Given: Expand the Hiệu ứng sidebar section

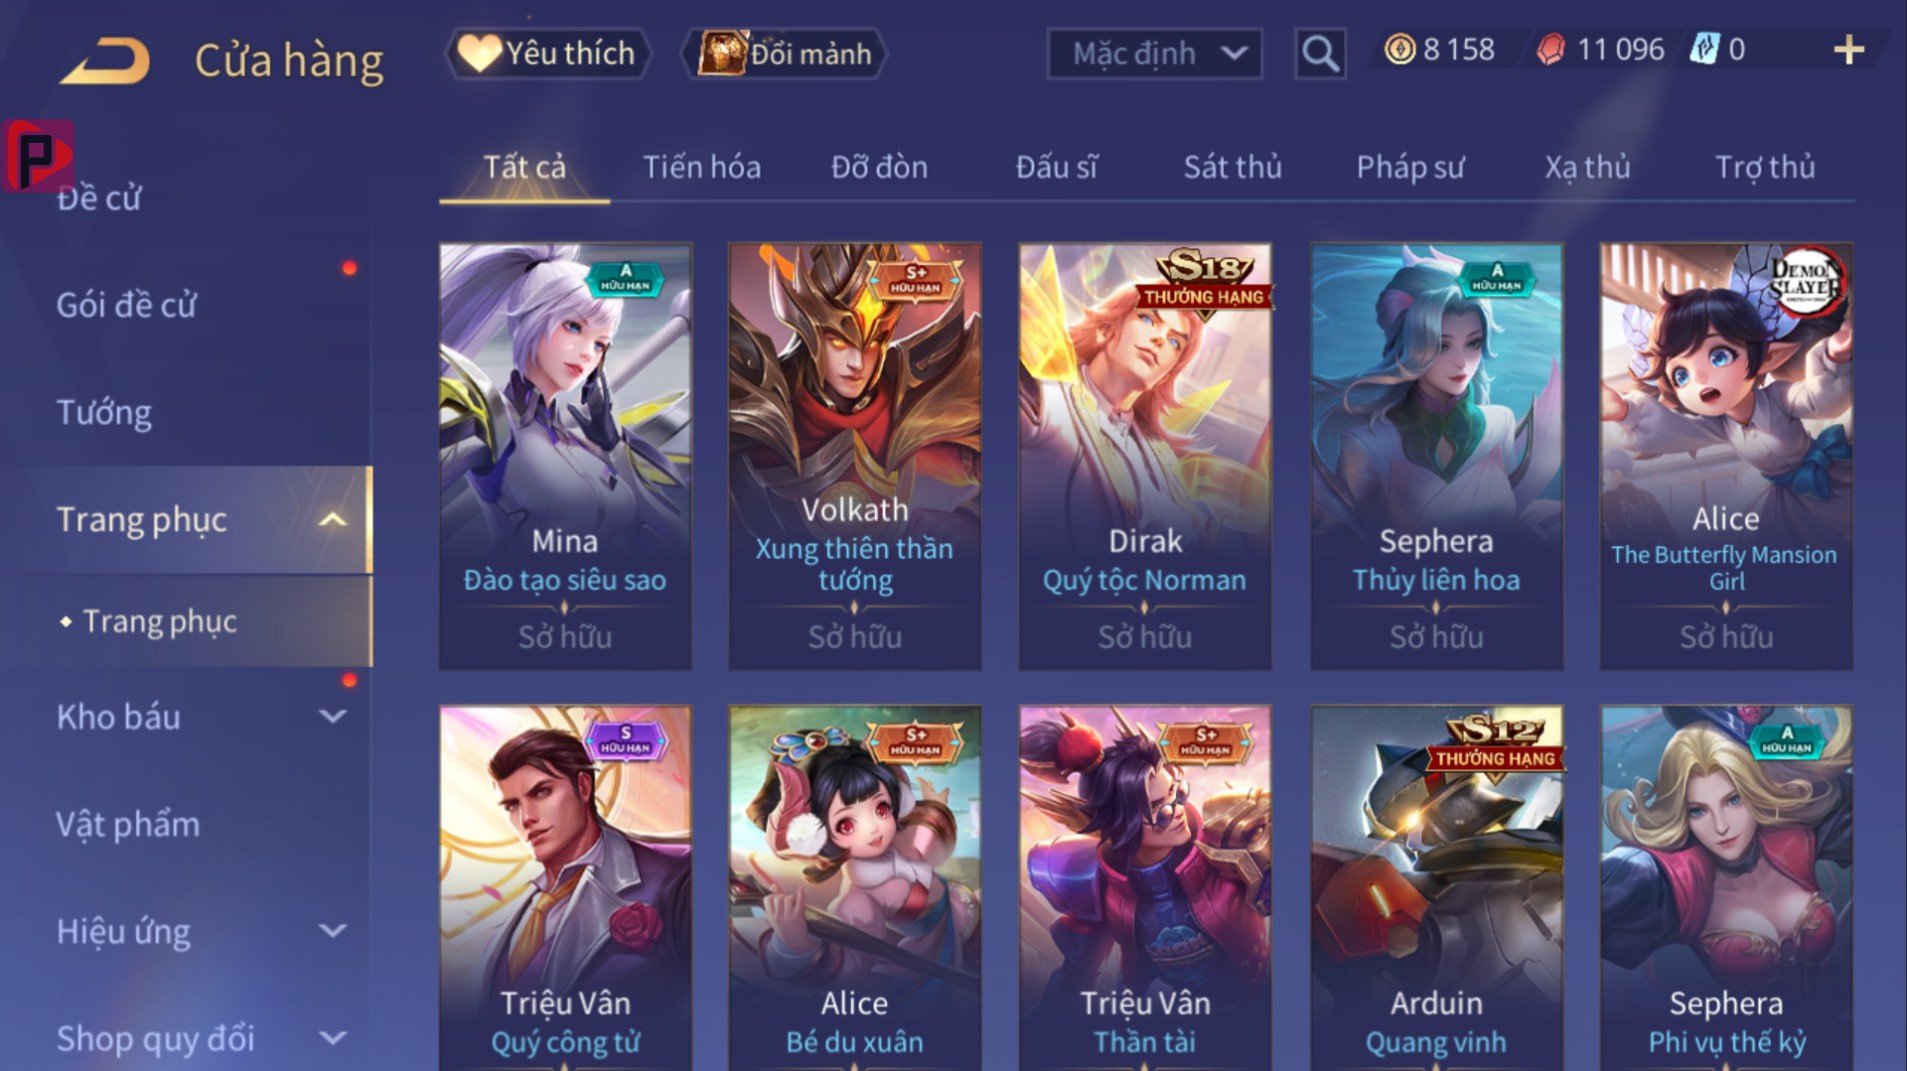Looking at the screenshot, I should (x=332, y=932).
